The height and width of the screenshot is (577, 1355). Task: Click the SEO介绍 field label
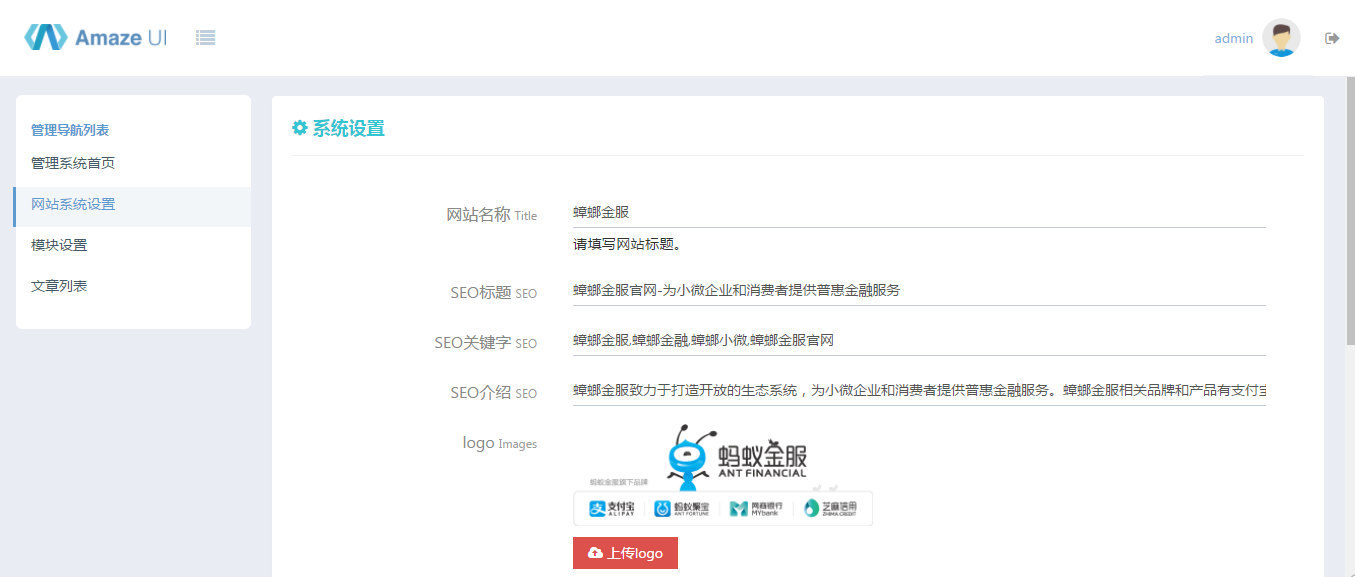[x=493, y=393]
